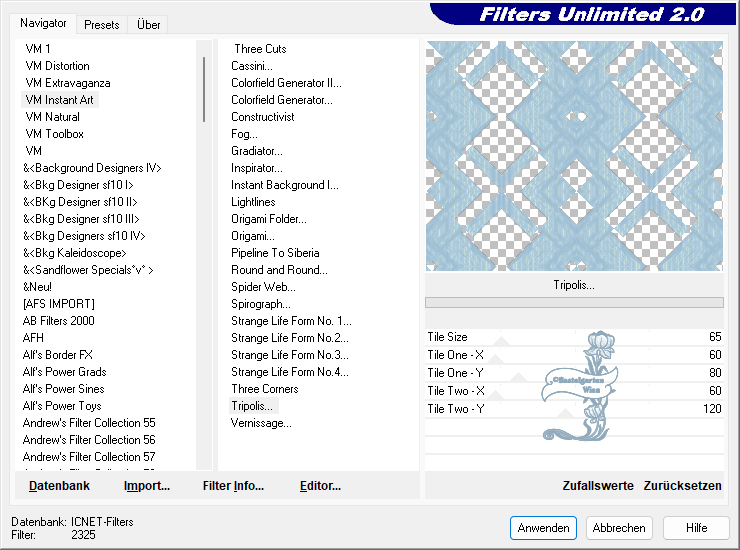The image size is (740, 550).
Task: Select &<Bkg Designer sf10 I> category
Action: click(78, 185)
